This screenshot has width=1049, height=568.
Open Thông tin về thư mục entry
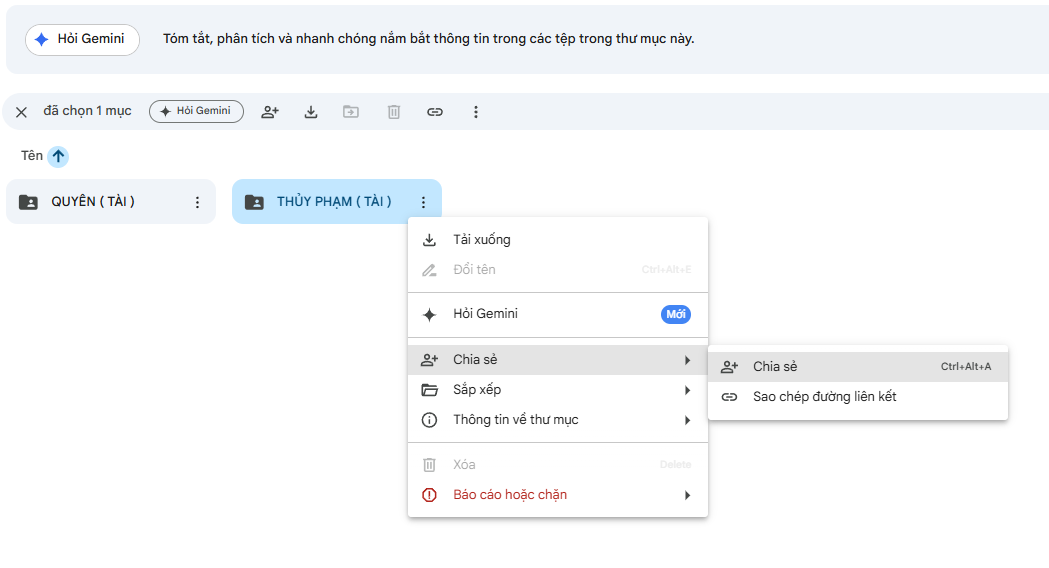tap(558, 420)
